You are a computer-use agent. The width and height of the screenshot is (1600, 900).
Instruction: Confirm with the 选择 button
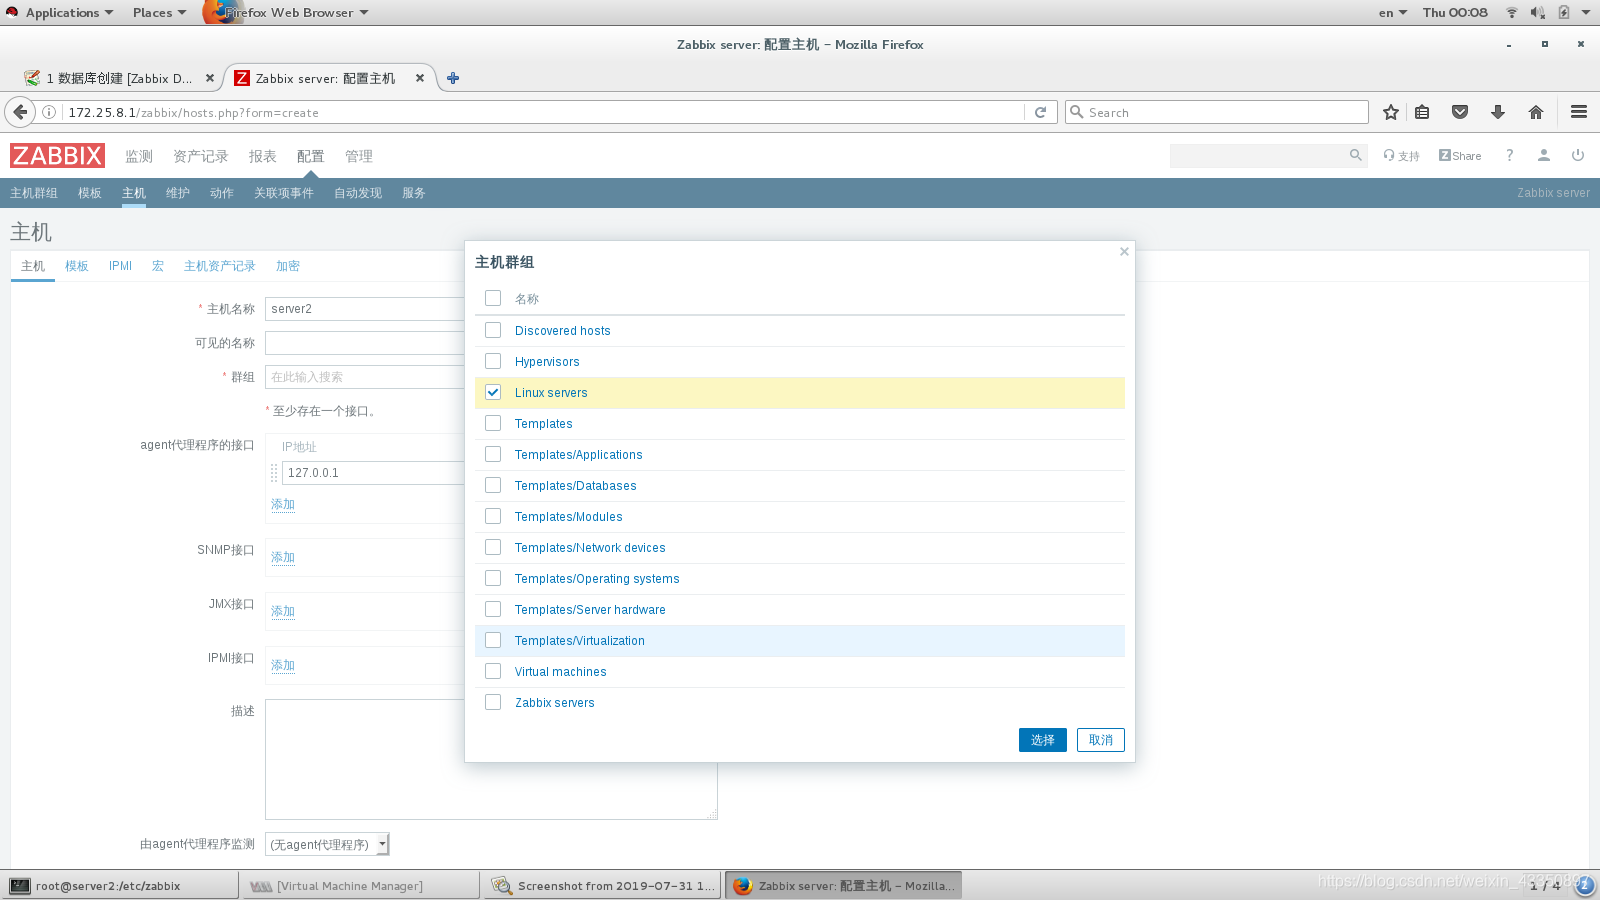pyautogui.click(x=1043, y=740)
